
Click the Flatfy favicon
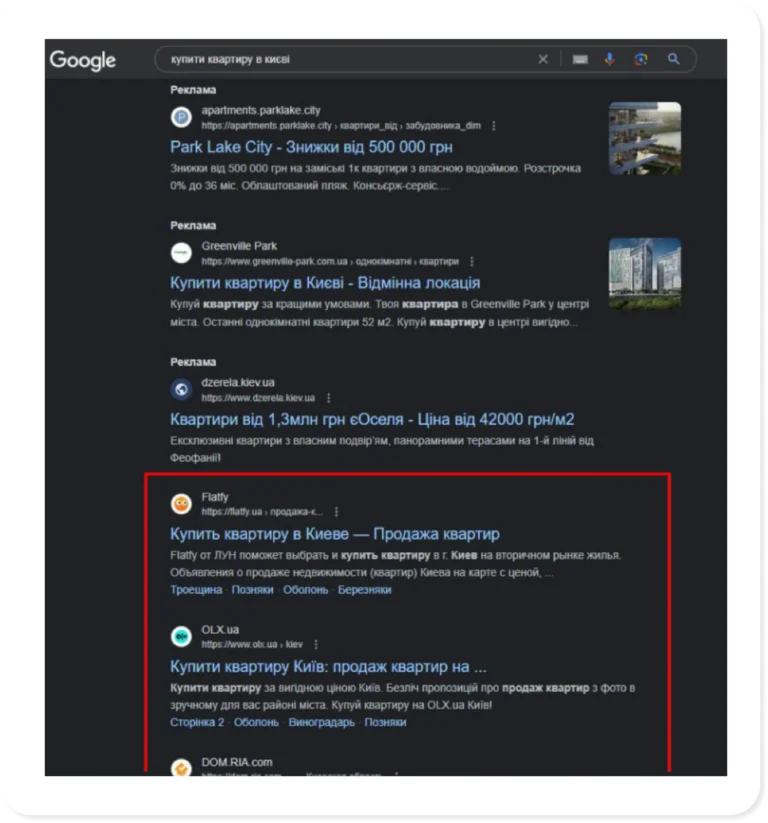click(x=181, y=504)
